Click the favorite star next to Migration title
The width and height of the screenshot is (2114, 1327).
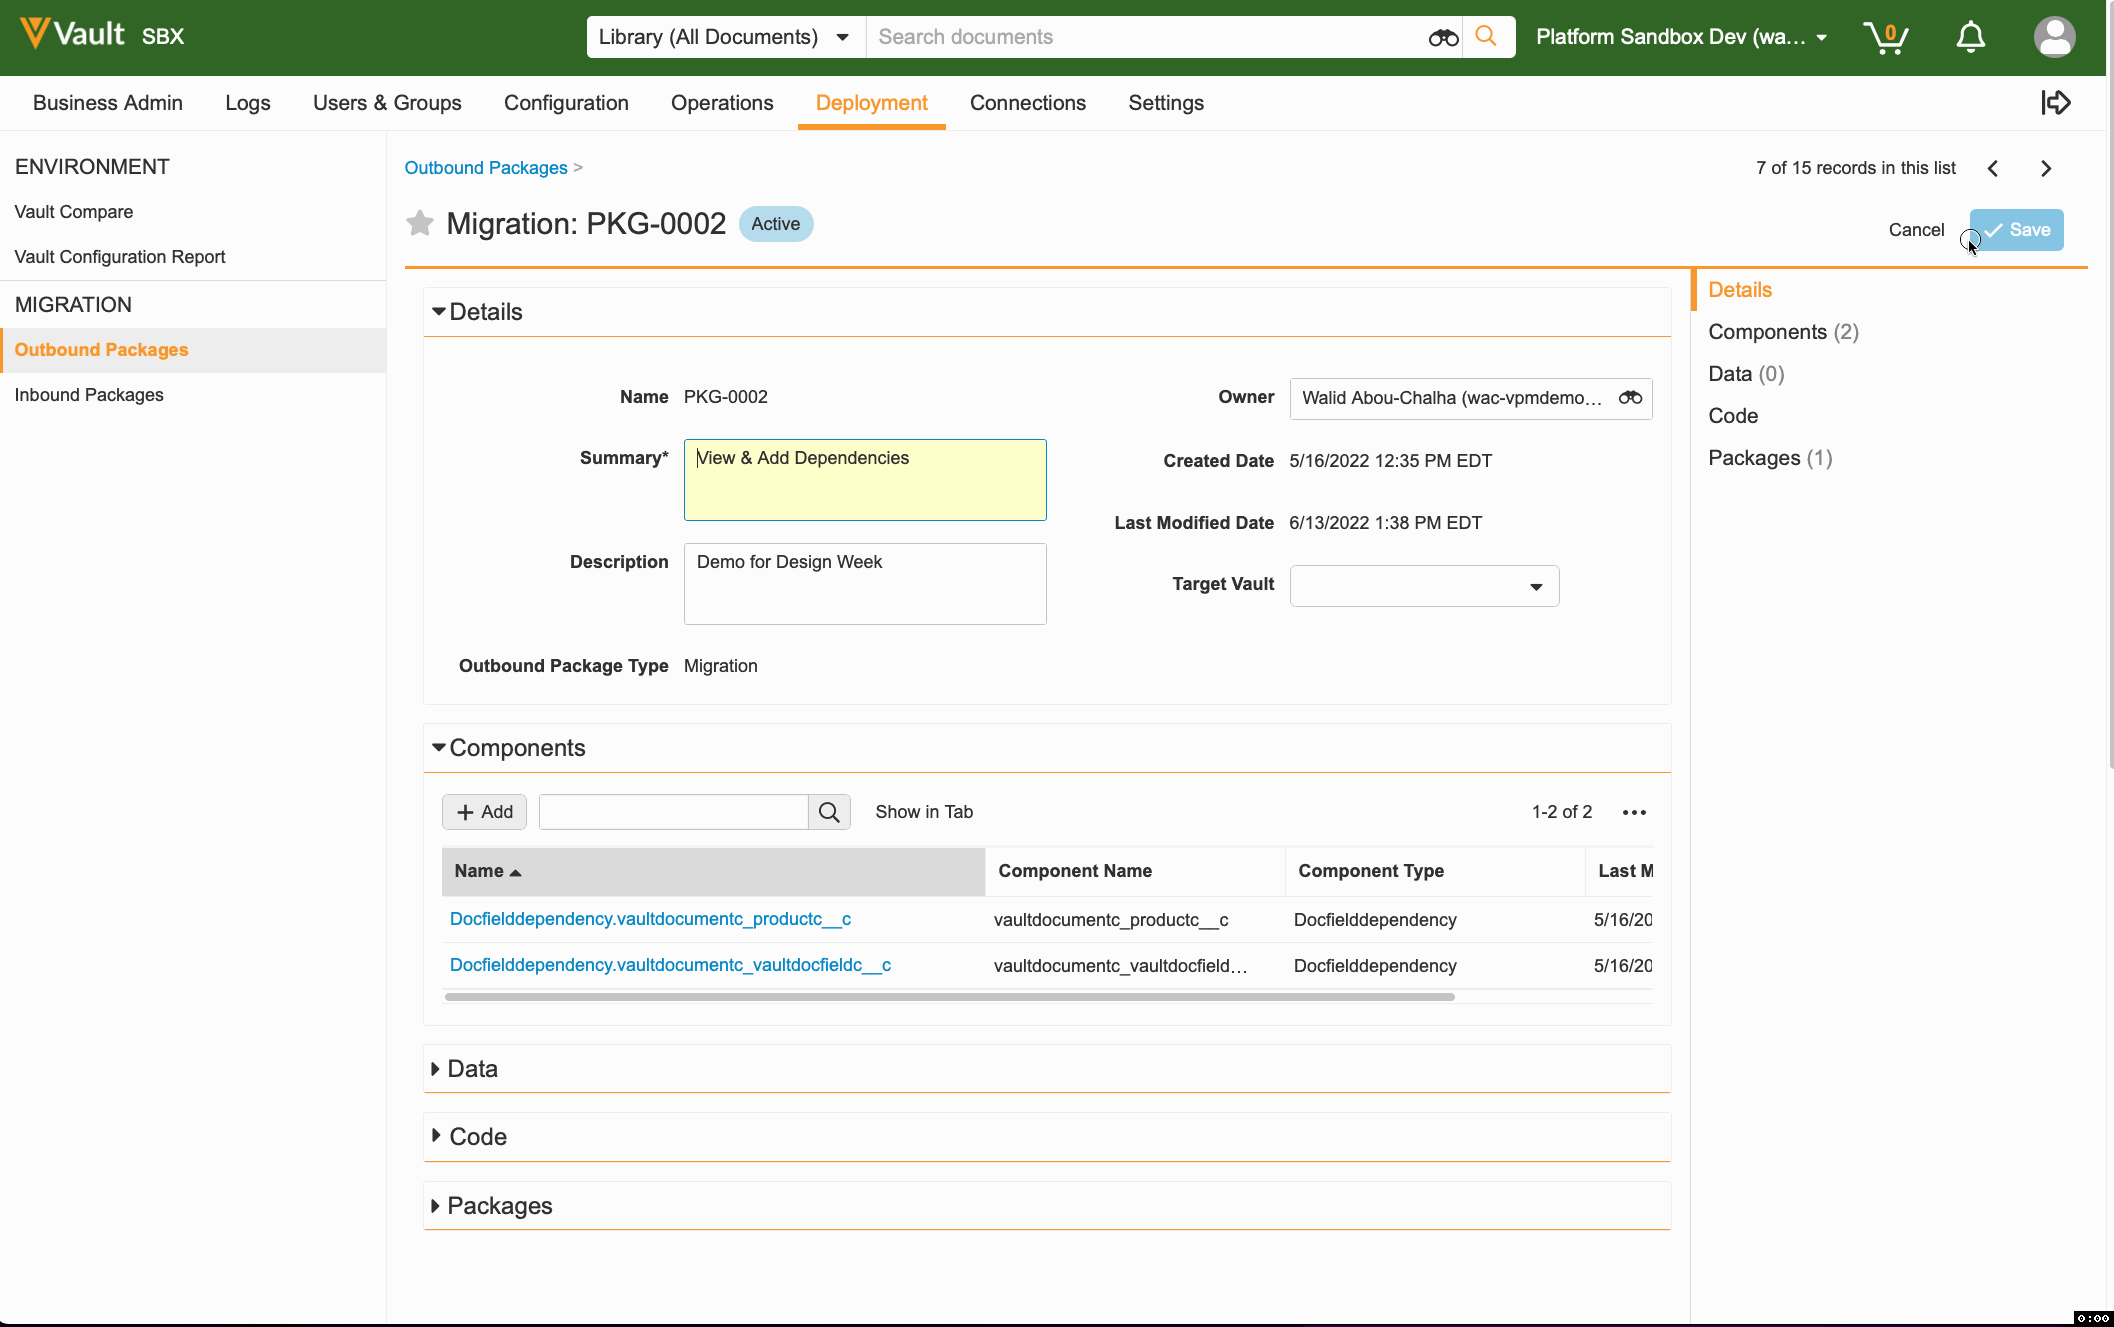pos(419,223)
